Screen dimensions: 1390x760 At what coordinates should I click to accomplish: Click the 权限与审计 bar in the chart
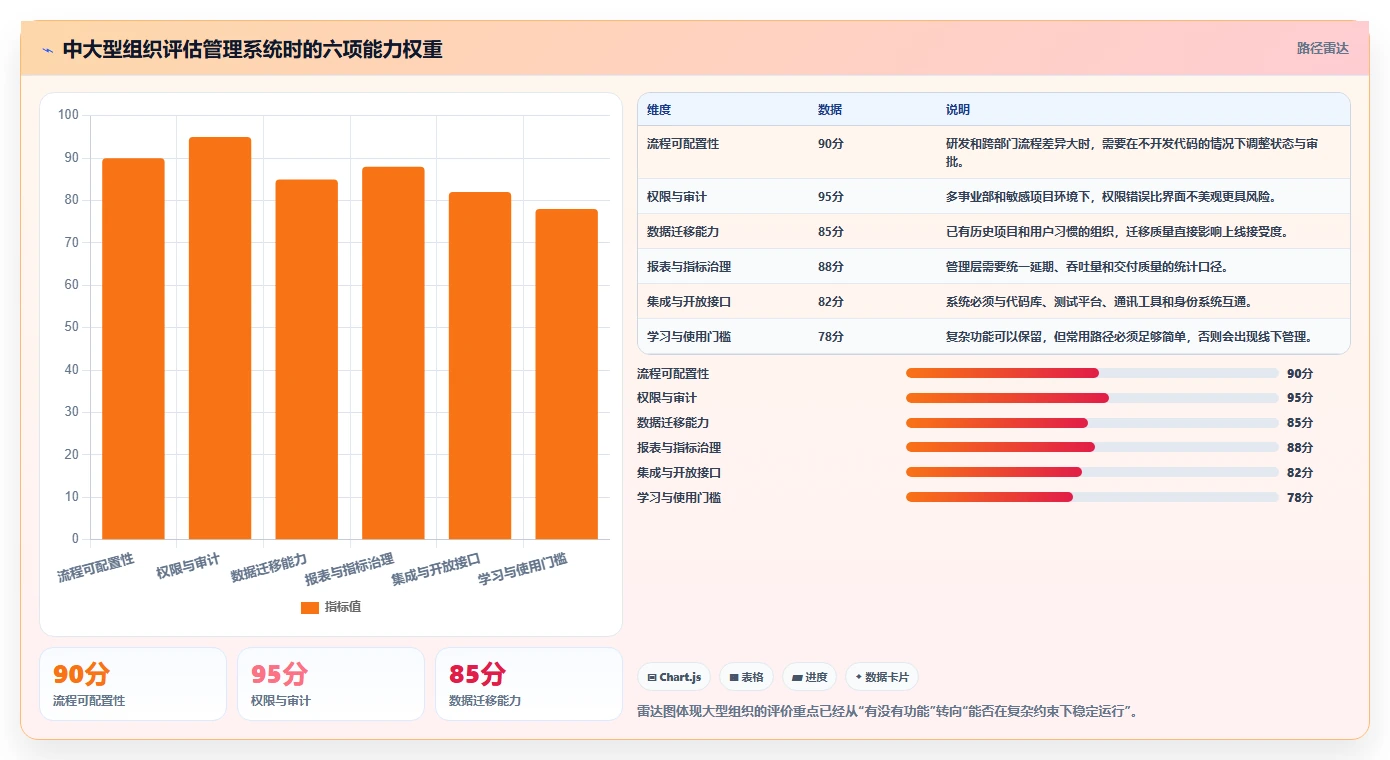pos(220,338)
